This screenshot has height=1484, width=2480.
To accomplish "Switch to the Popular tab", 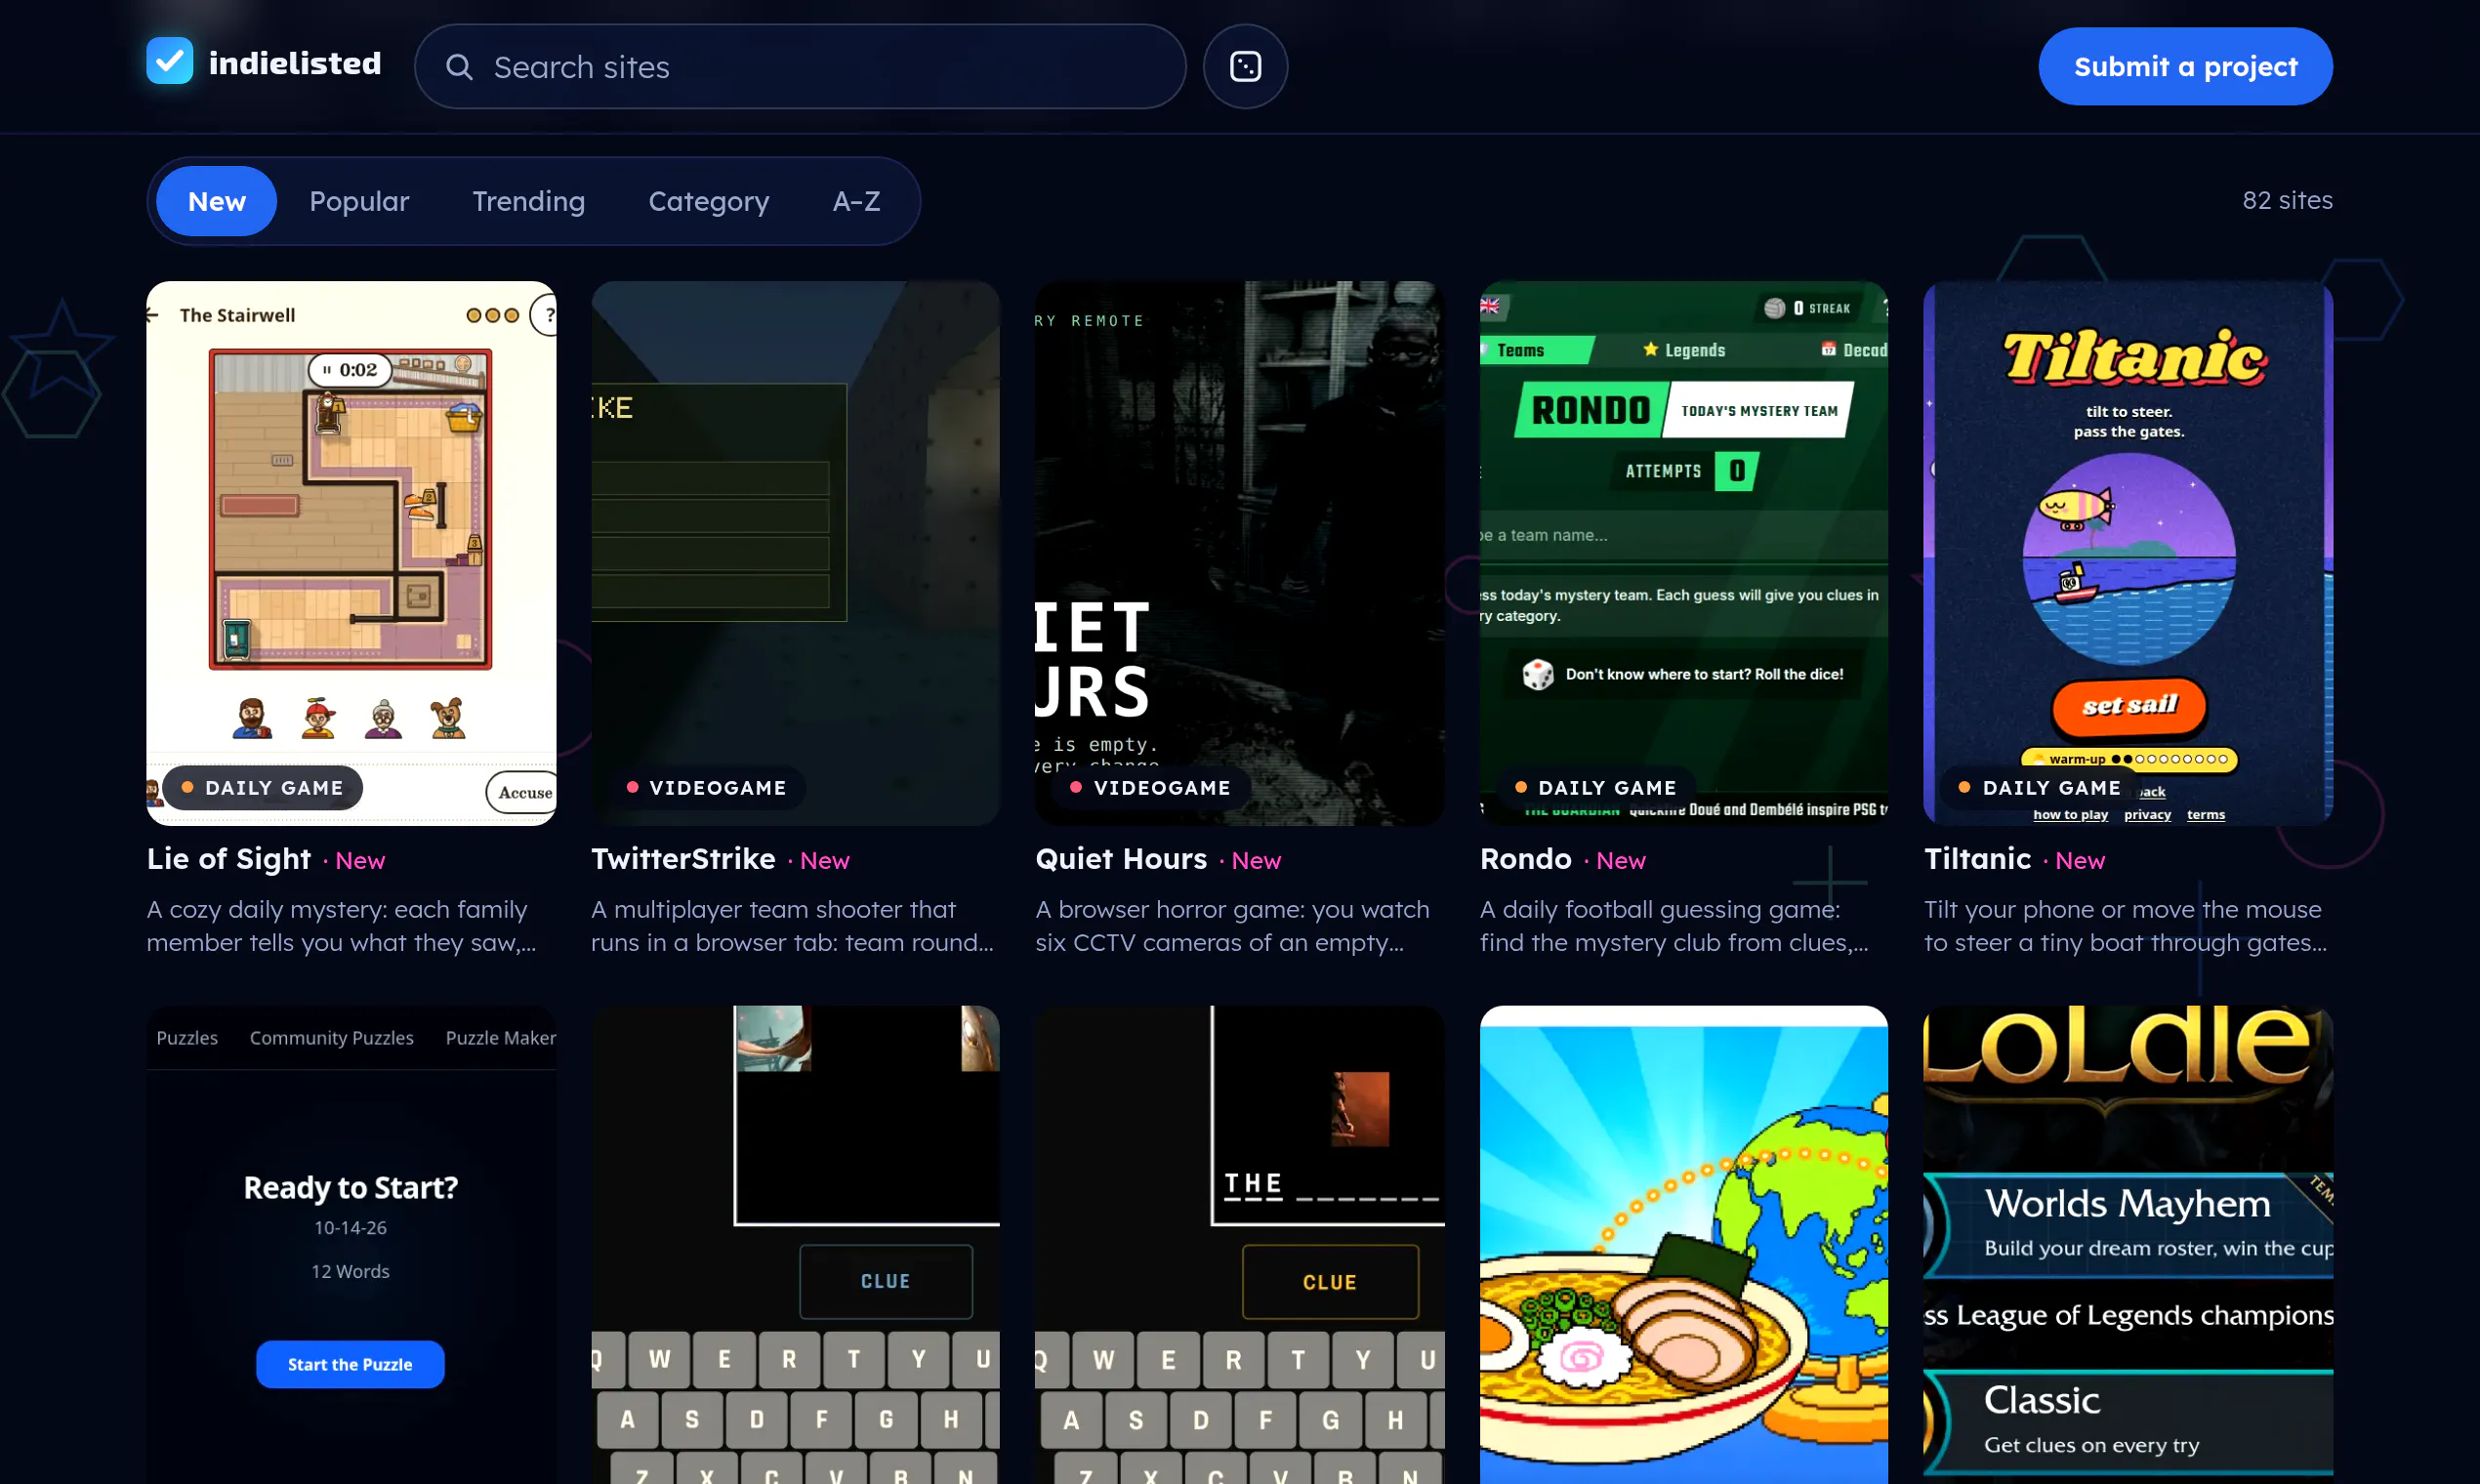I will tap(359, 201).
